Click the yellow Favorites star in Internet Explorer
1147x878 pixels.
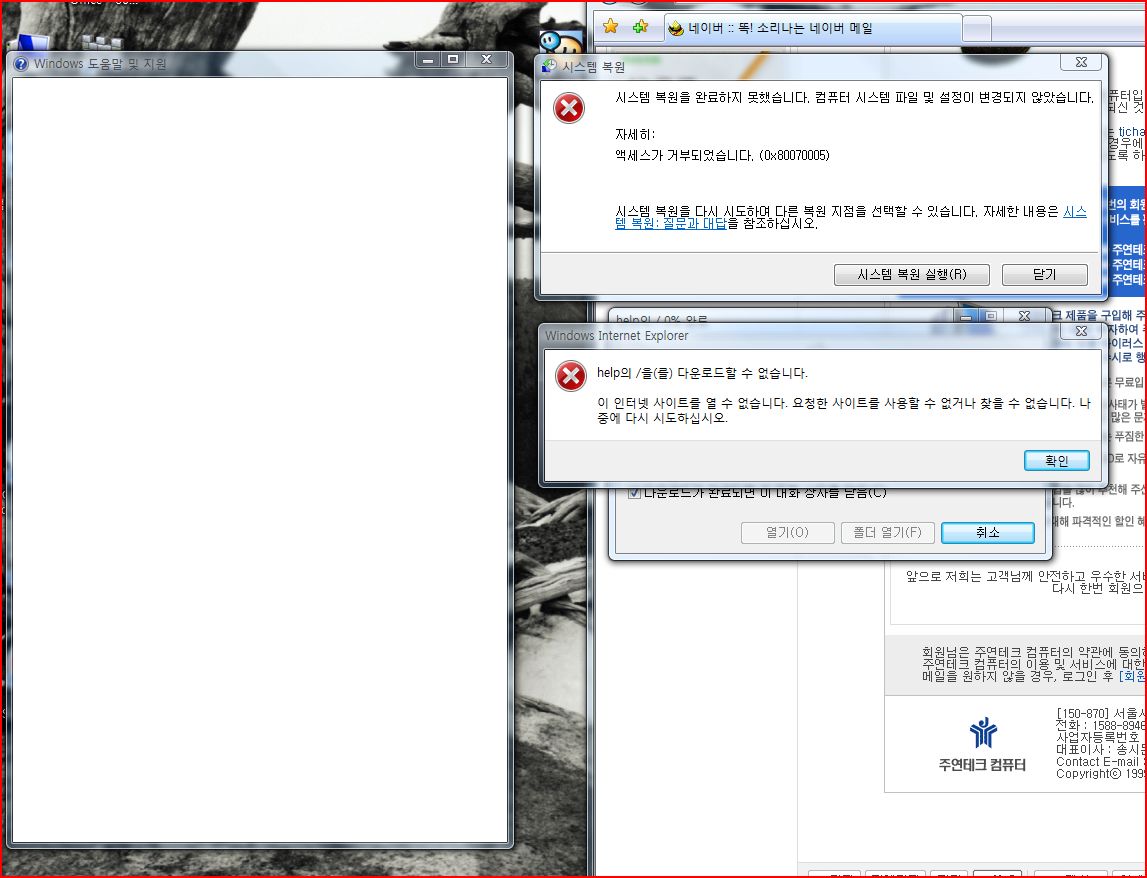[610, 27]
